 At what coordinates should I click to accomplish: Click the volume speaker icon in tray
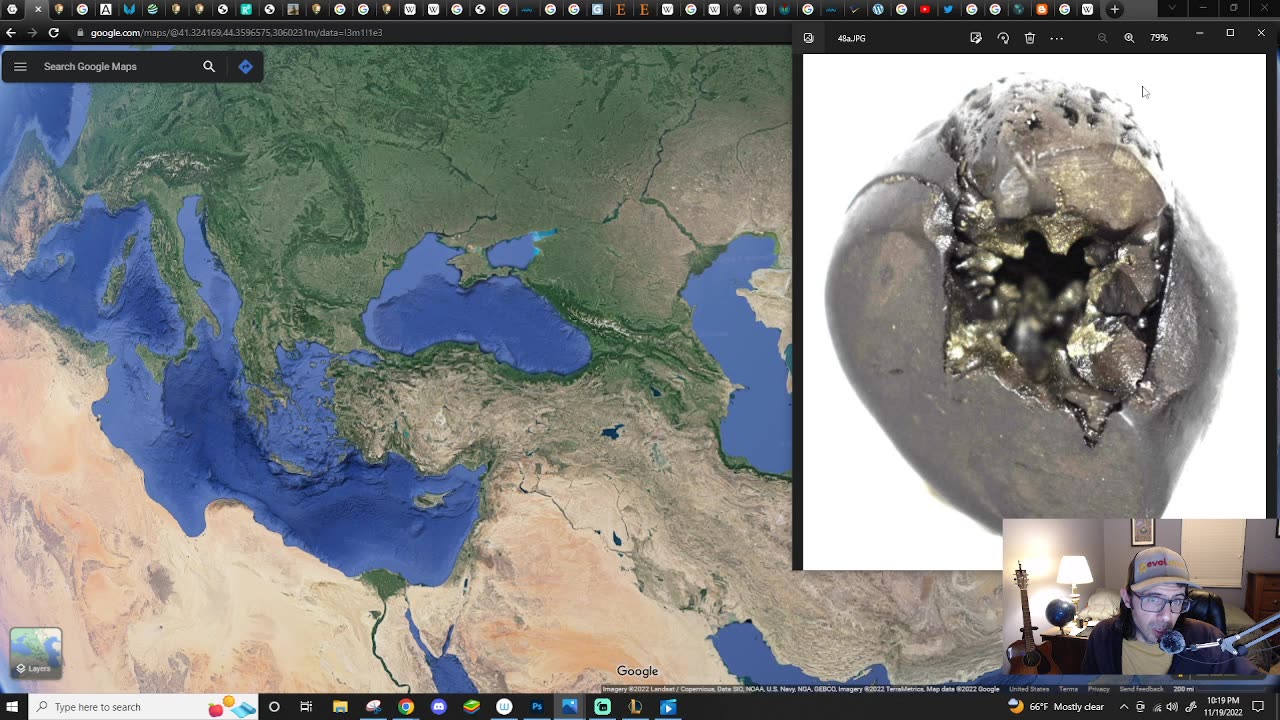coord(1172,707)
